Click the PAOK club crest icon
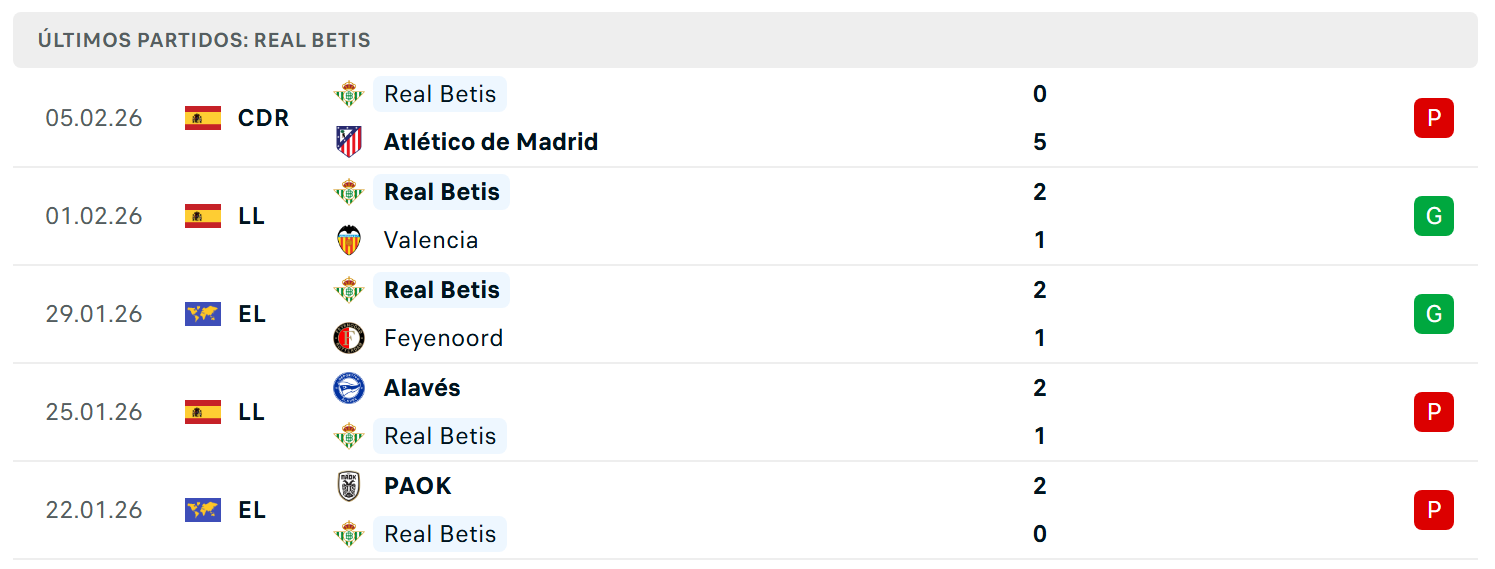This screenshot has width=1495, height=569. [349, 486]
